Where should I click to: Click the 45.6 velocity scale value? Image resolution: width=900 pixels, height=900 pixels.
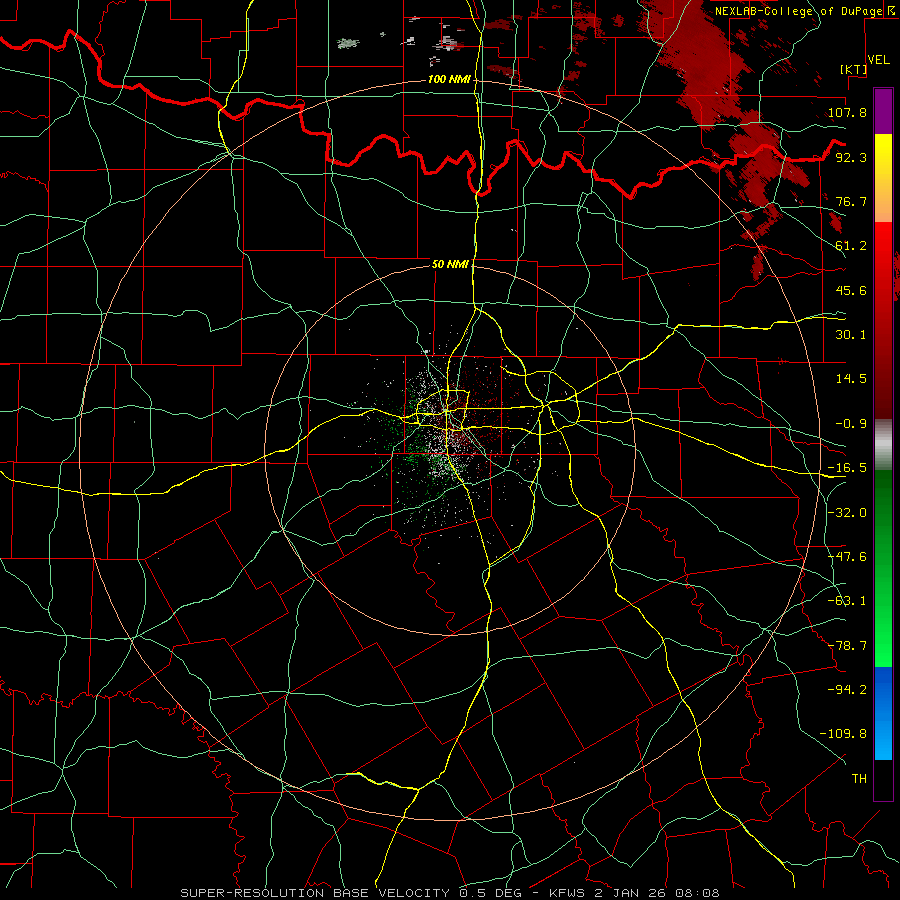(x=851, y=290)
